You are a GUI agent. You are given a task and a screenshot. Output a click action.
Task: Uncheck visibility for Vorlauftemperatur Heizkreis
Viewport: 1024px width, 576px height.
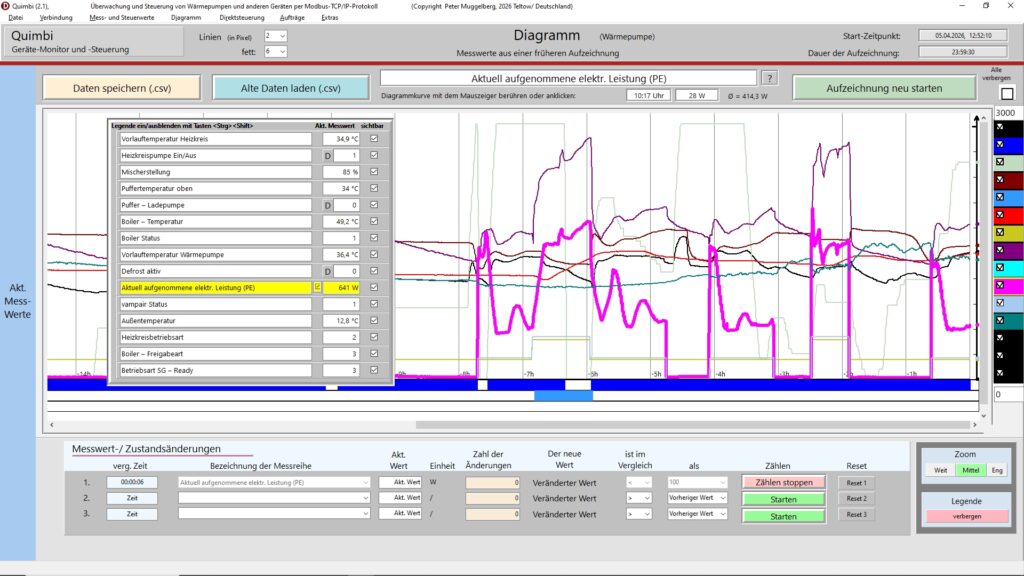click(x=374, y=139)
